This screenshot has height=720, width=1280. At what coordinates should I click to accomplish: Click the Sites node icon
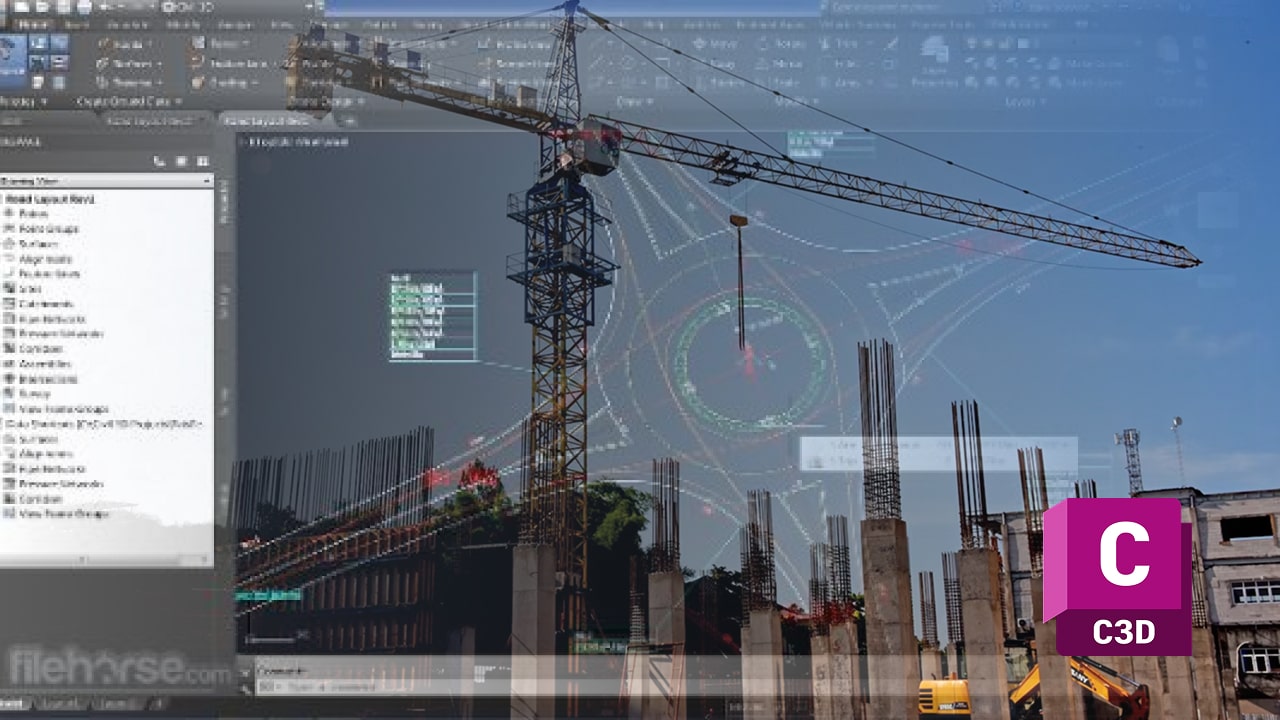pyautogui.click(x=9, y=289)
